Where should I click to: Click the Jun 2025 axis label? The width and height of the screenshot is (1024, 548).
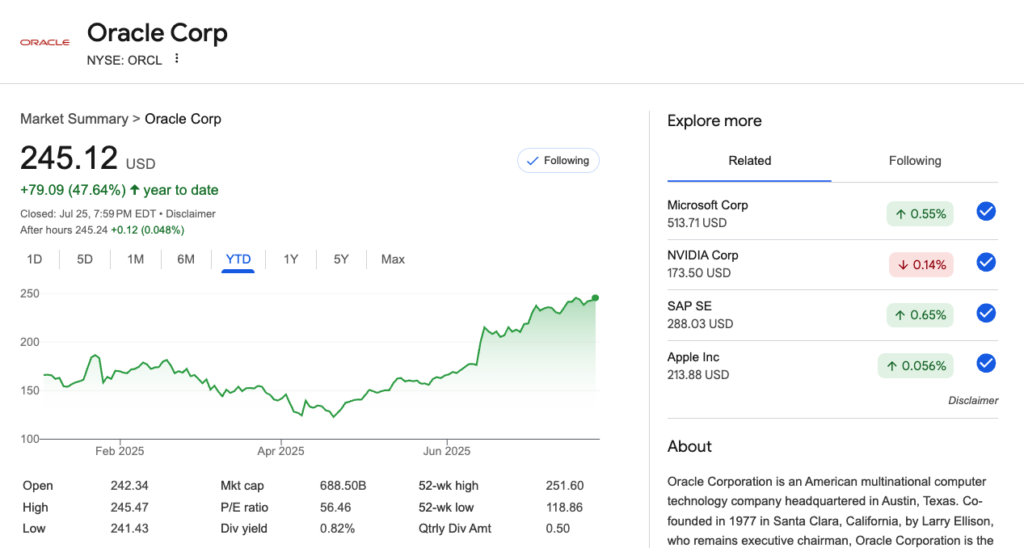coord(447,451)
